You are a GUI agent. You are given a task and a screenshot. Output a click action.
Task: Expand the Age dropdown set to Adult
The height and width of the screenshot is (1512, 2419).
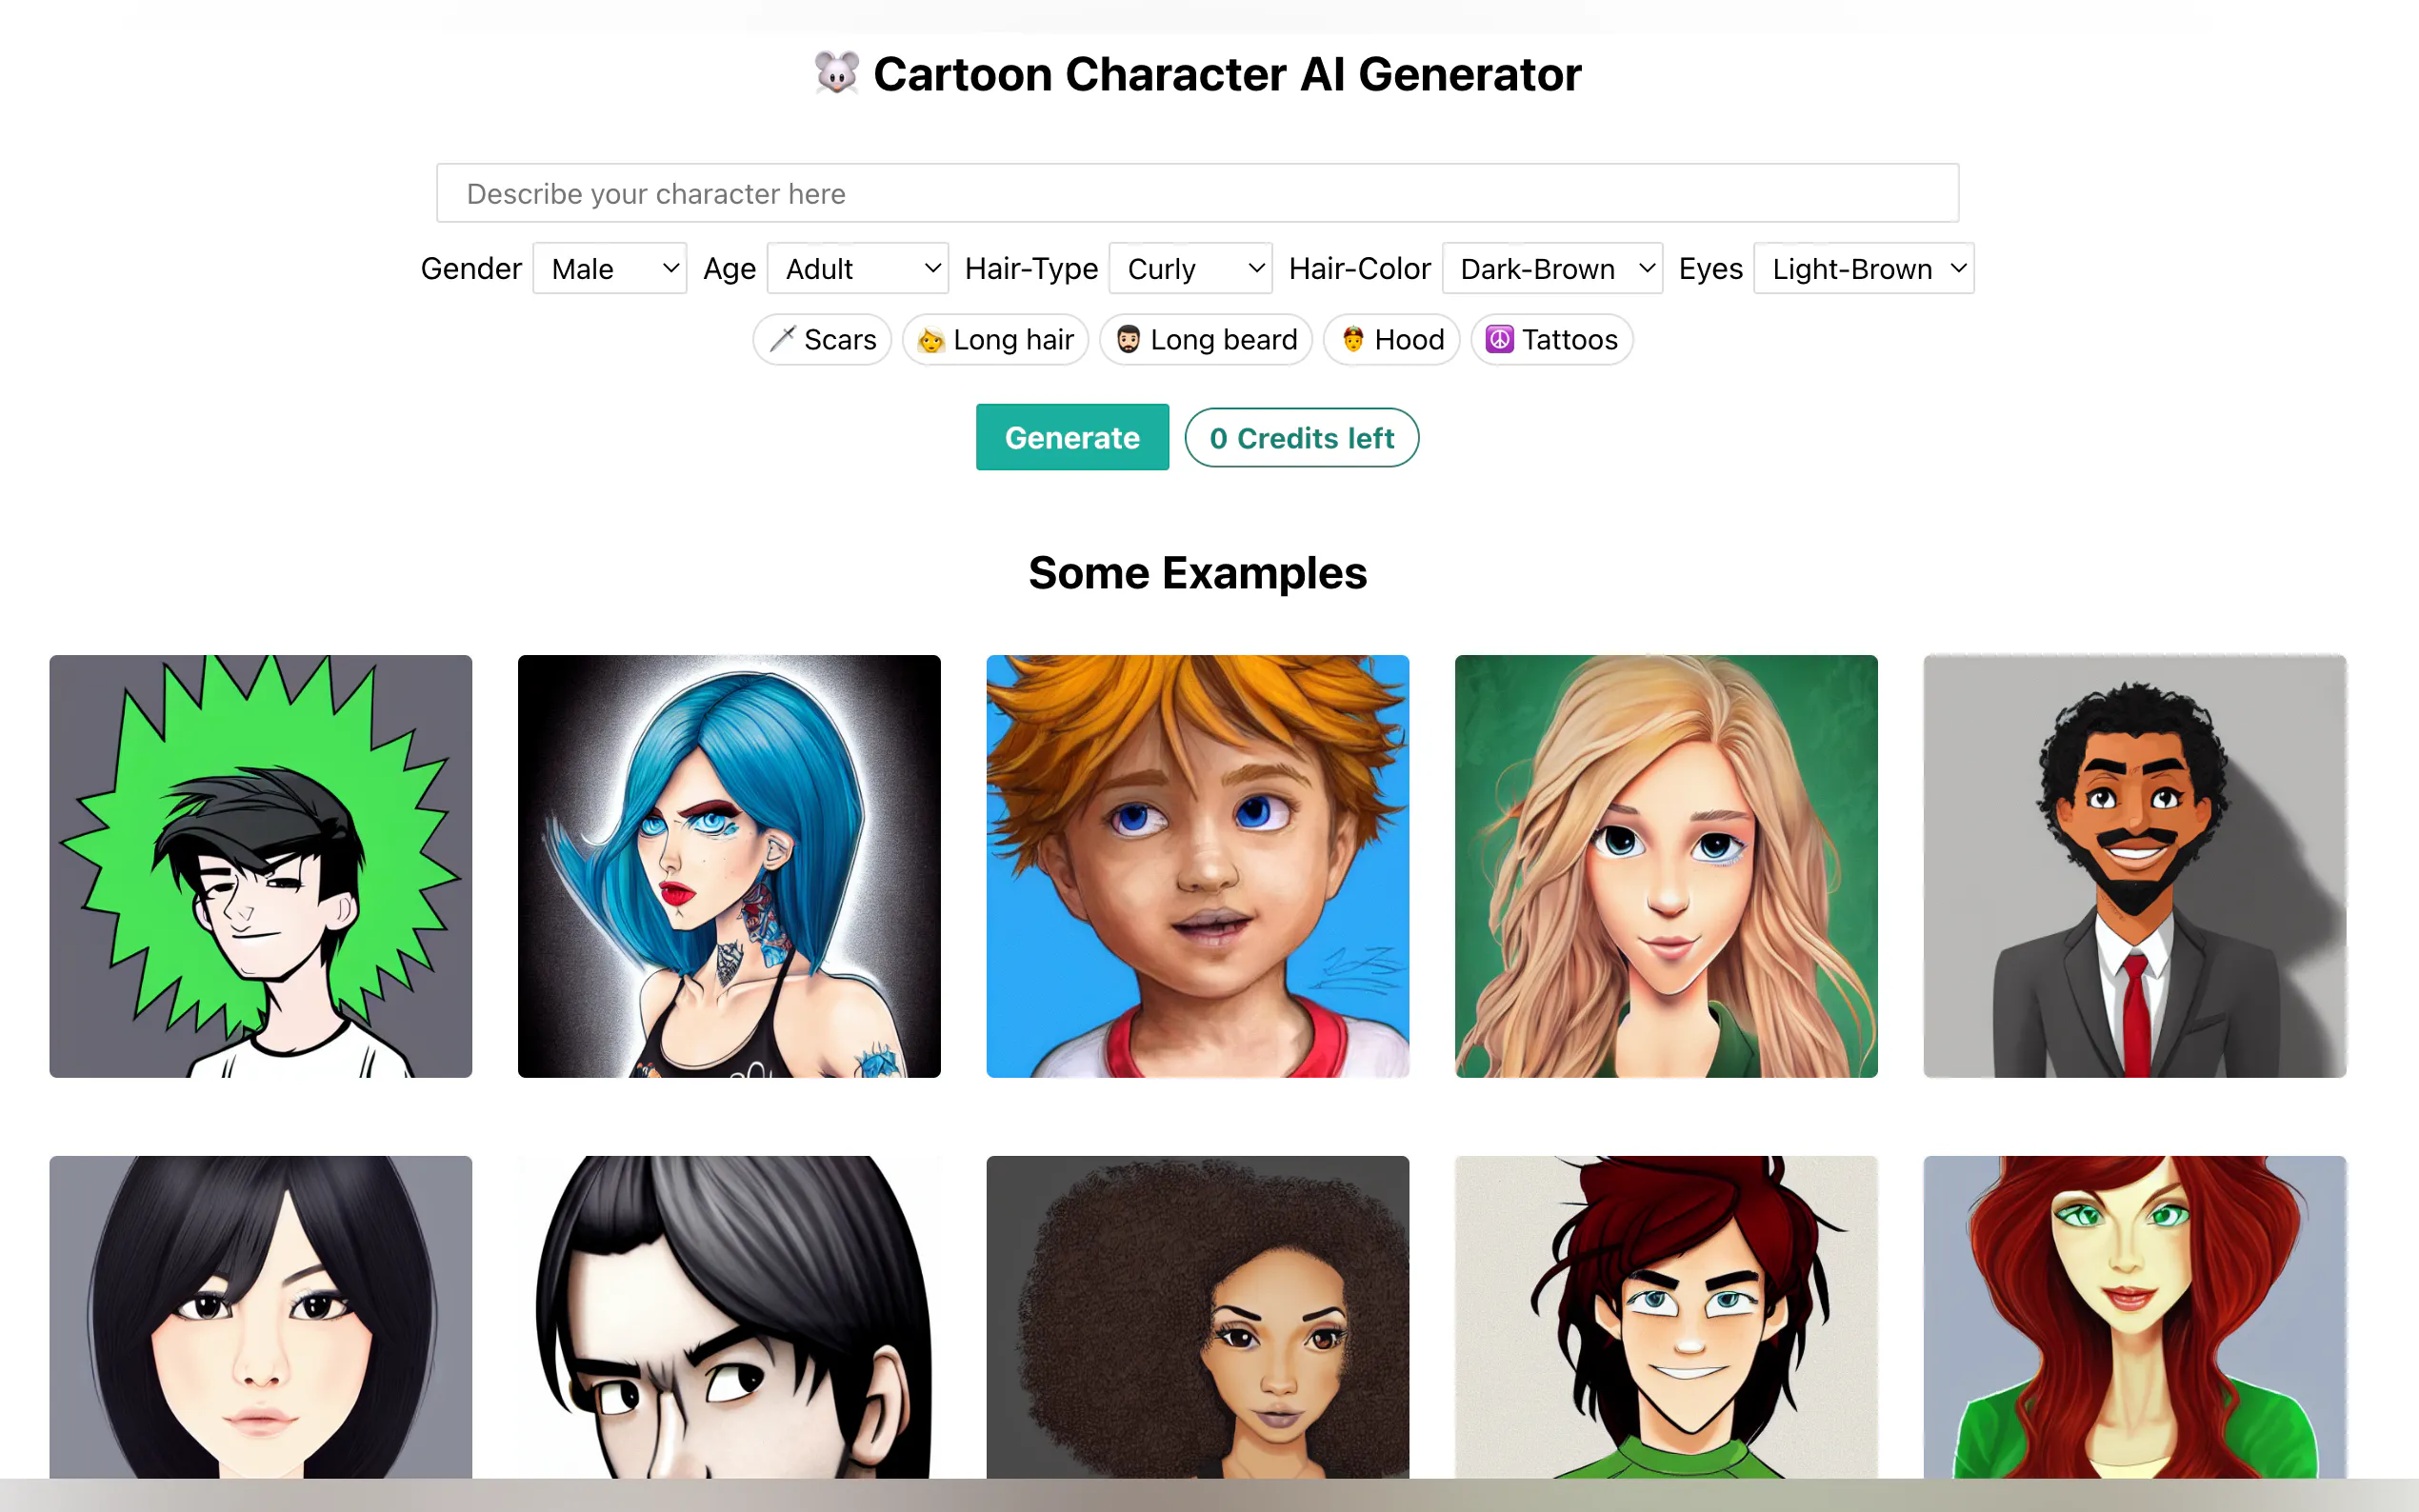(857, 268)
